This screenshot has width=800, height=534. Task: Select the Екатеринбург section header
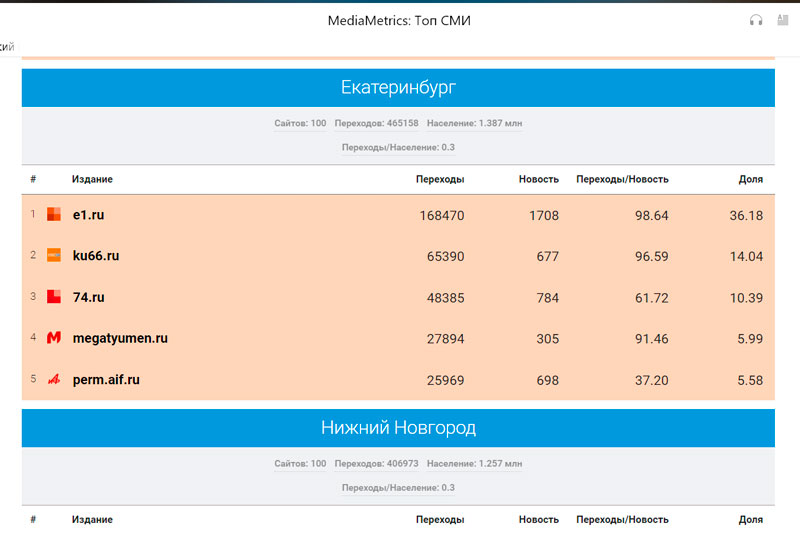click(398, 88)
